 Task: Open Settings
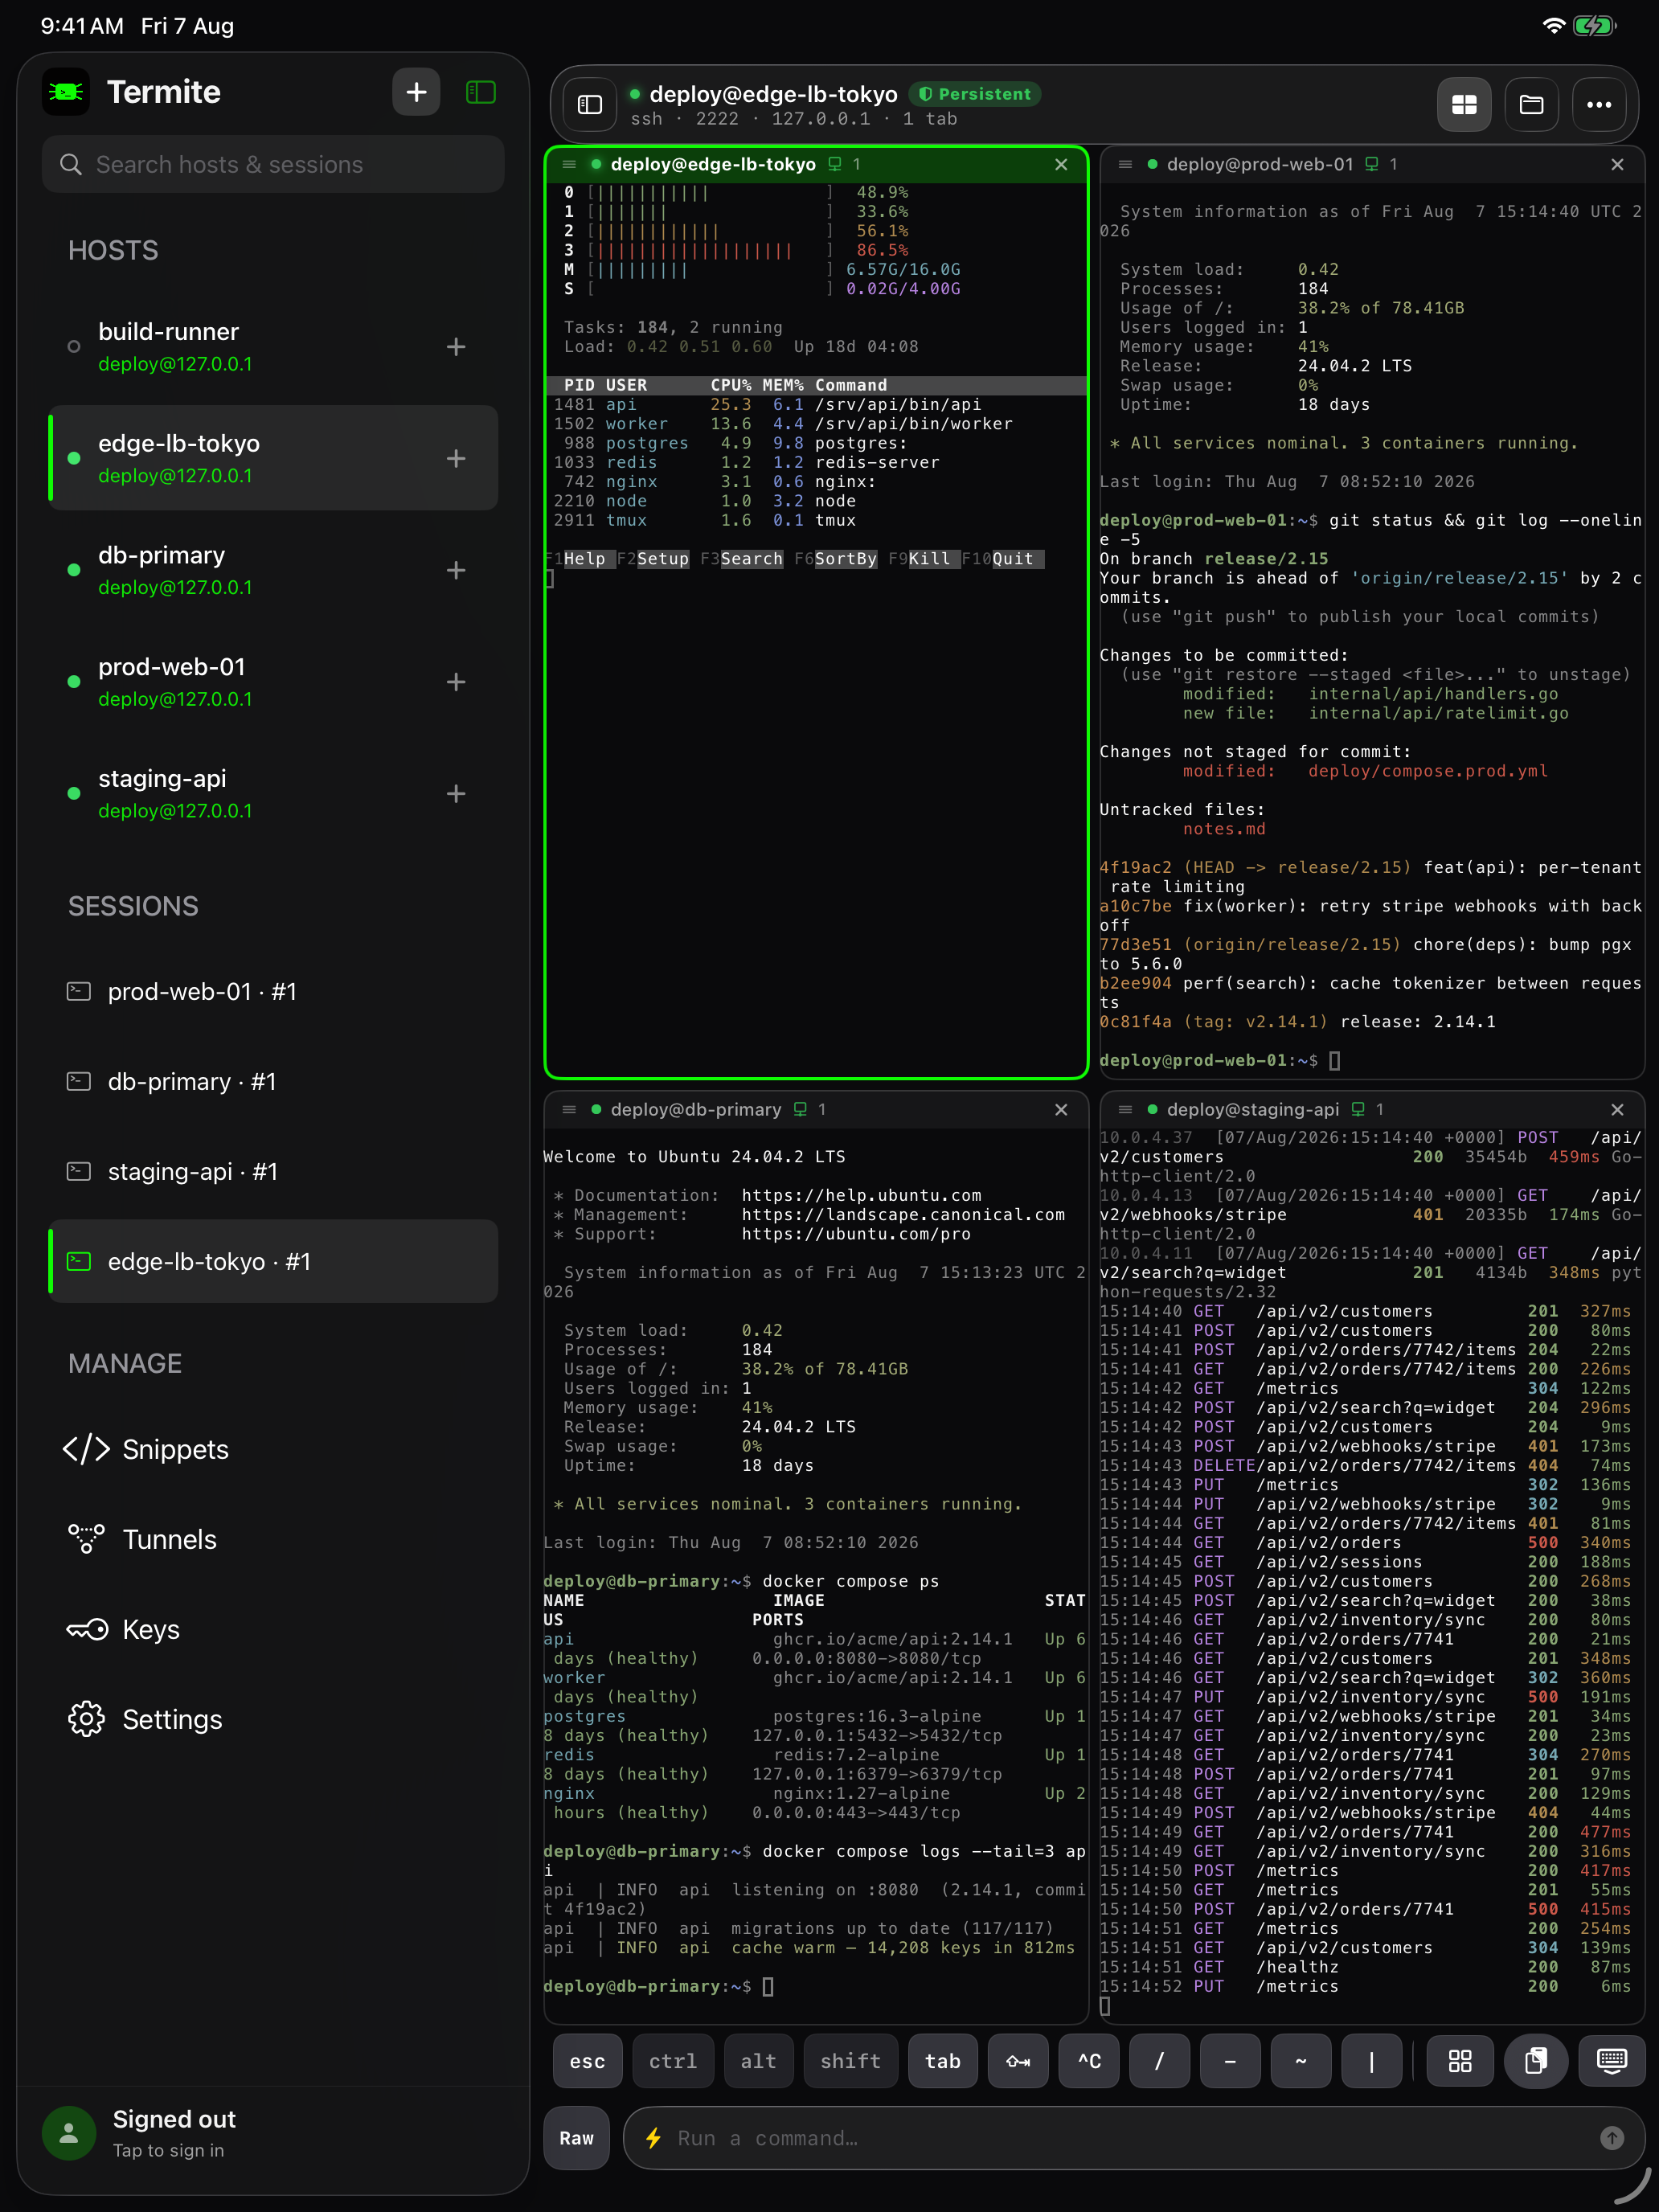pyautogui.click(x=273, y=1719)
